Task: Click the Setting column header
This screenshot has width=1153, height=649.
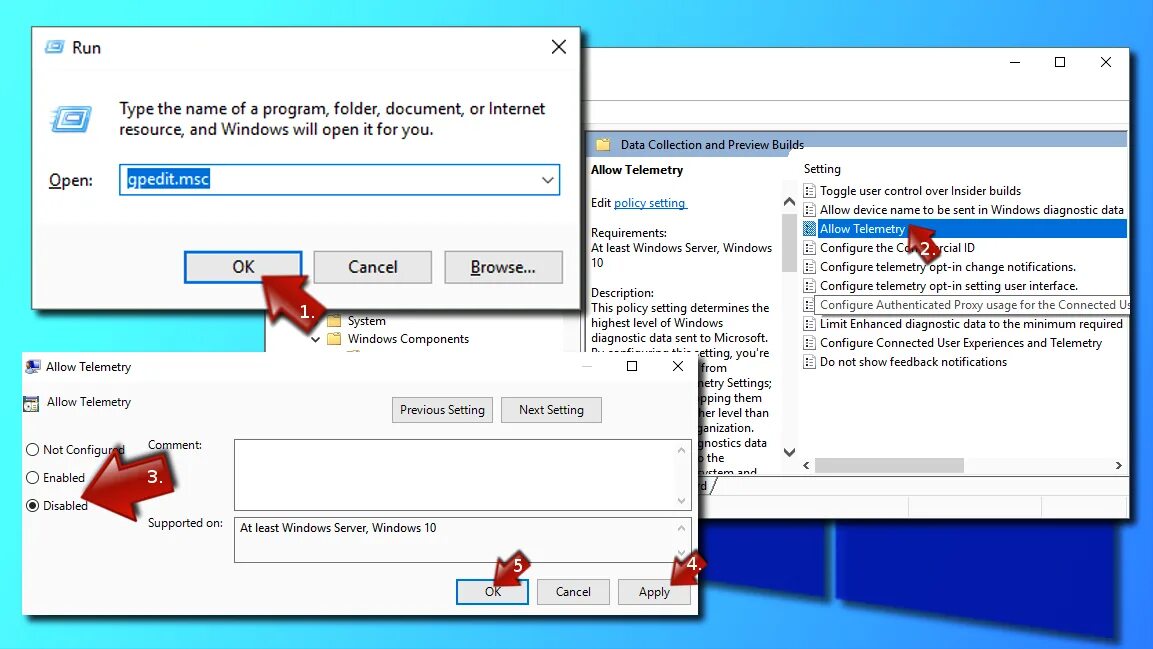Action: (x=822, y=169)
